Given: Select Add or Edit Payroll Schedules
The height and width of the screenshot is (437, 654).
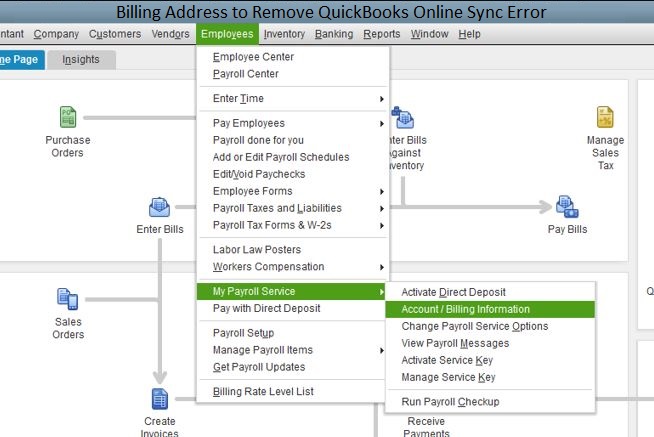Looking at the screenshot, I should coord(293,157).
